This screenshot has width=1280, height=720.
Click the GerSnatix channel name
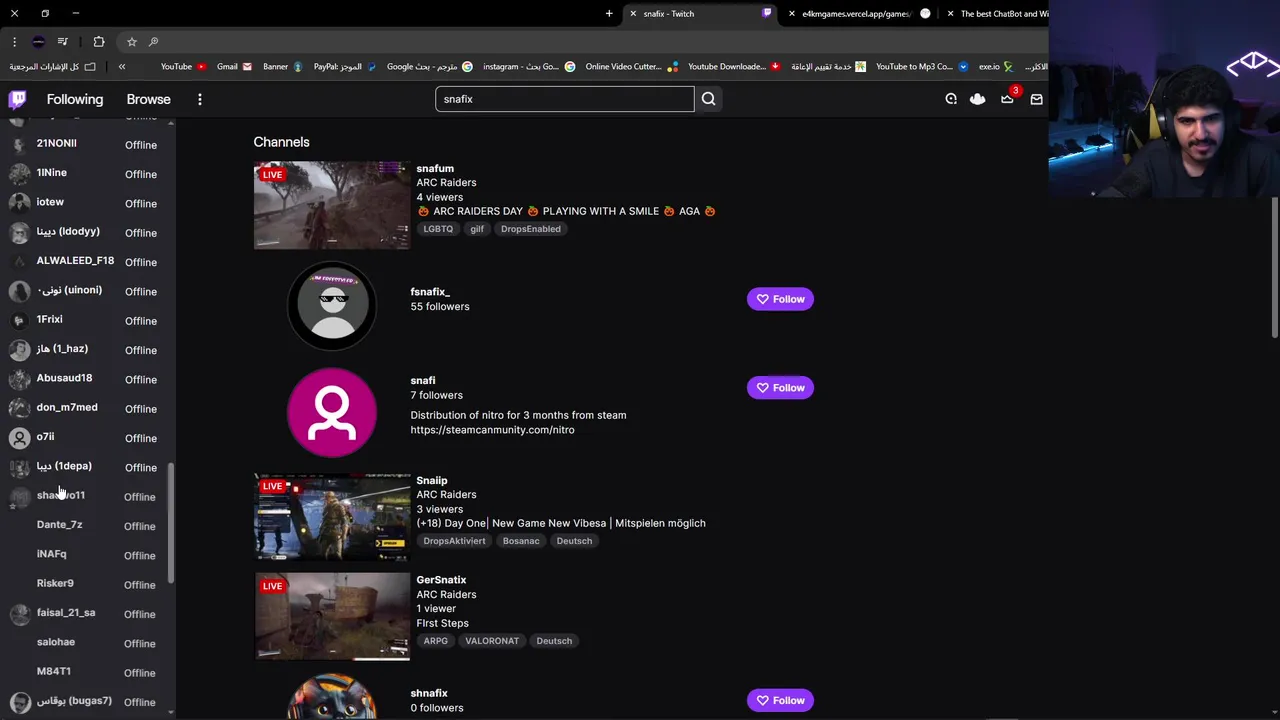pyautogui.click(x=441, y=580)
